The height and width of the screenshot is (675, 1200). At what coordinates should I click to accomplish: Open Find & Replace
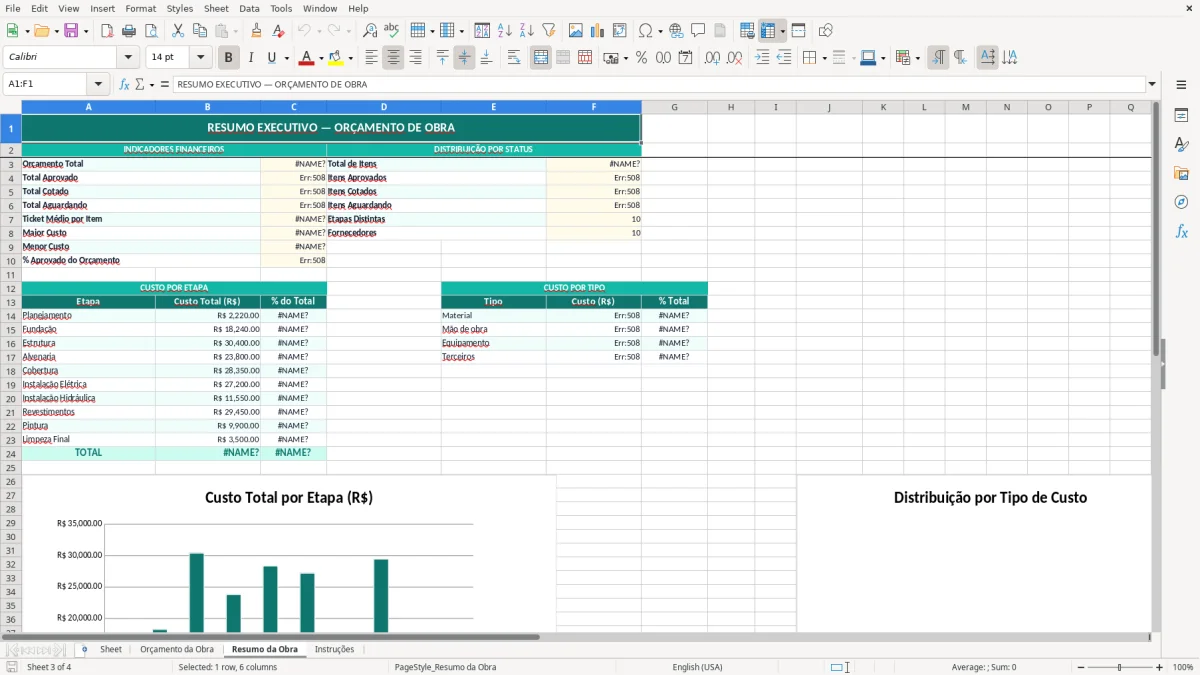click(370, 31)
